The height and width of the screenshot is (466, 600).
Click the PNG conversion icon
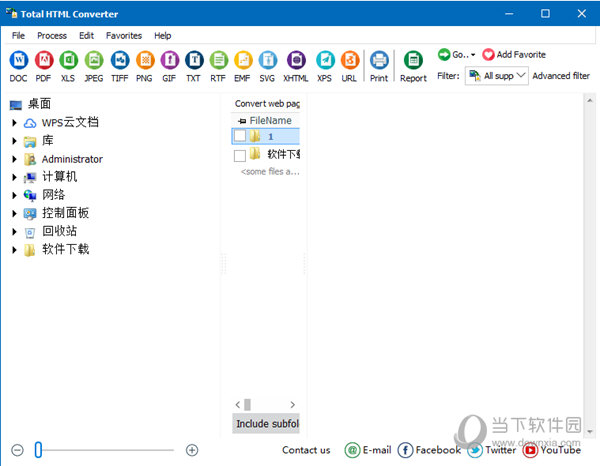(145, 60)
